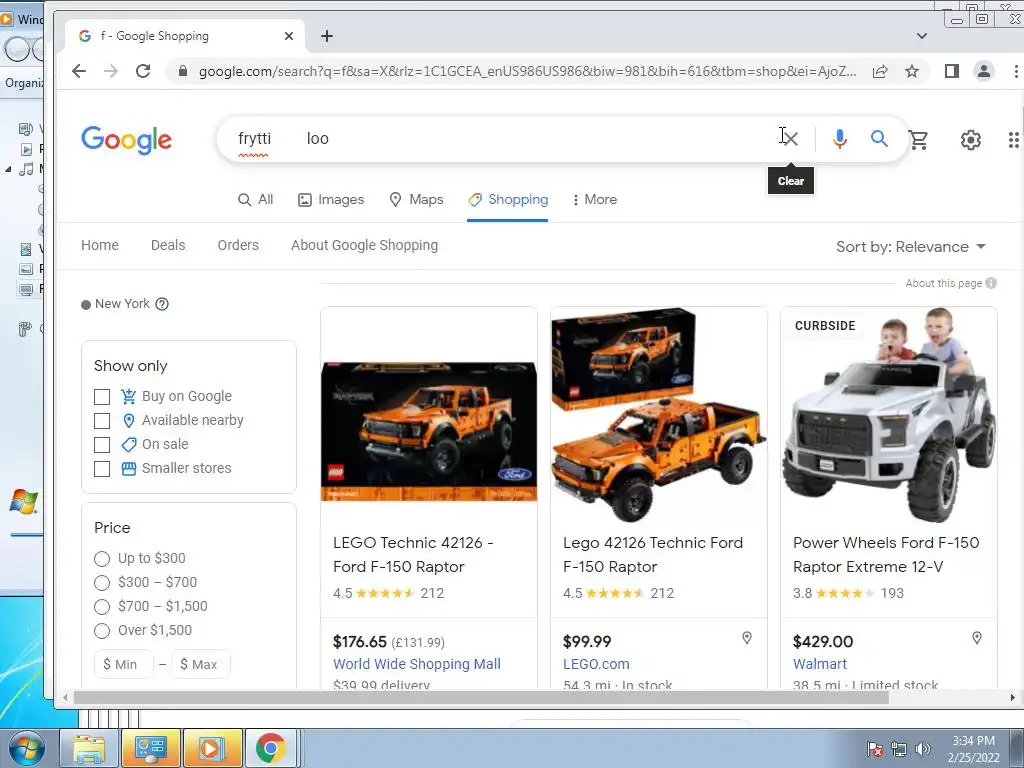This screenshot has width=1024, height=768.
Task: Toggle On sale checkbox
Action: tap(102, 445)
